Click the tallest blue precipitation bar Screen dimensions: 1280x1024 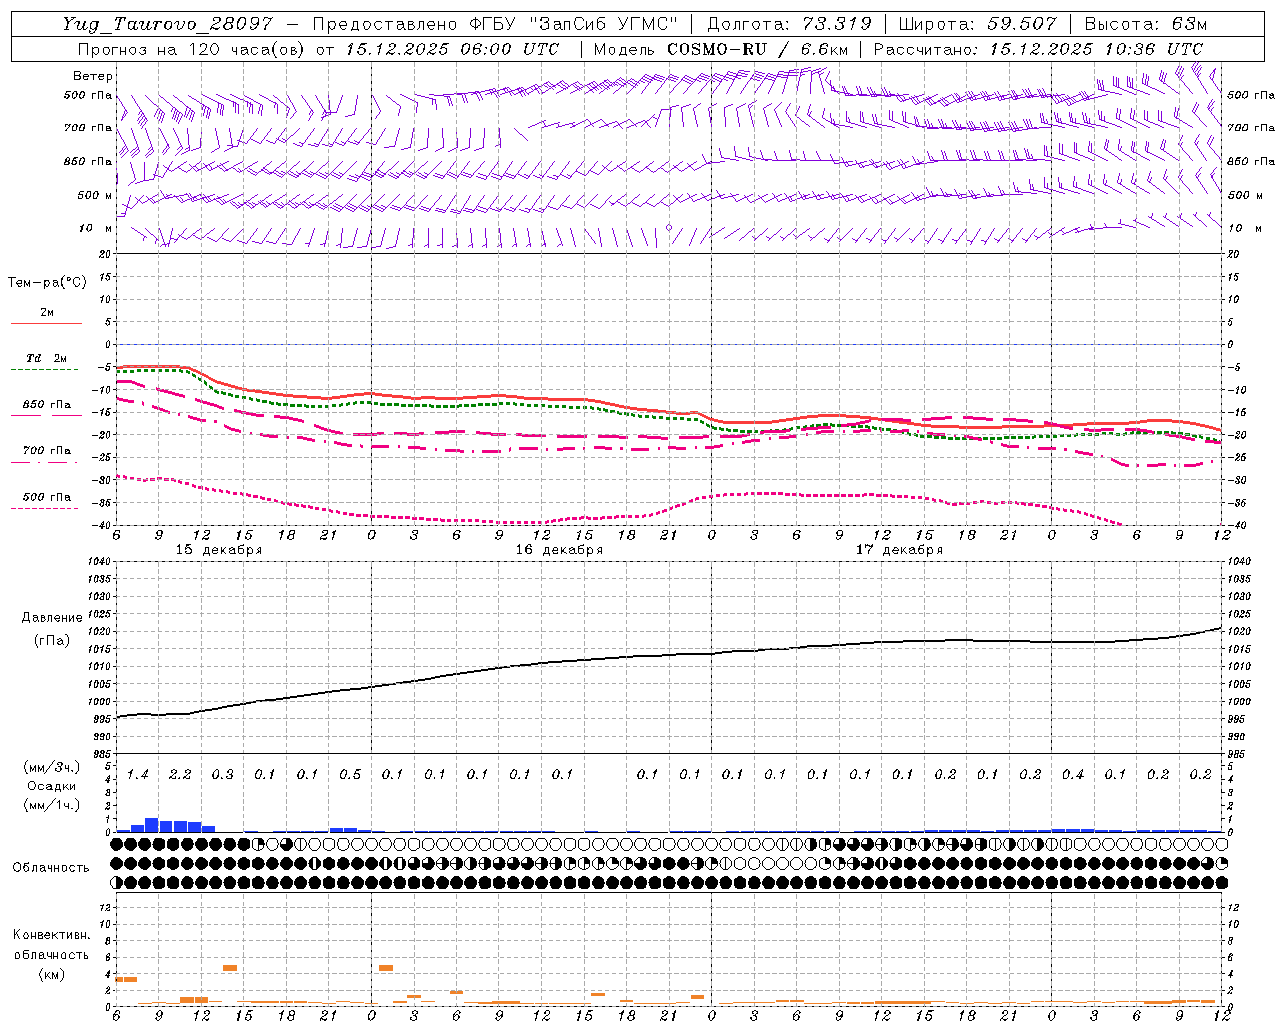[152, 825]
